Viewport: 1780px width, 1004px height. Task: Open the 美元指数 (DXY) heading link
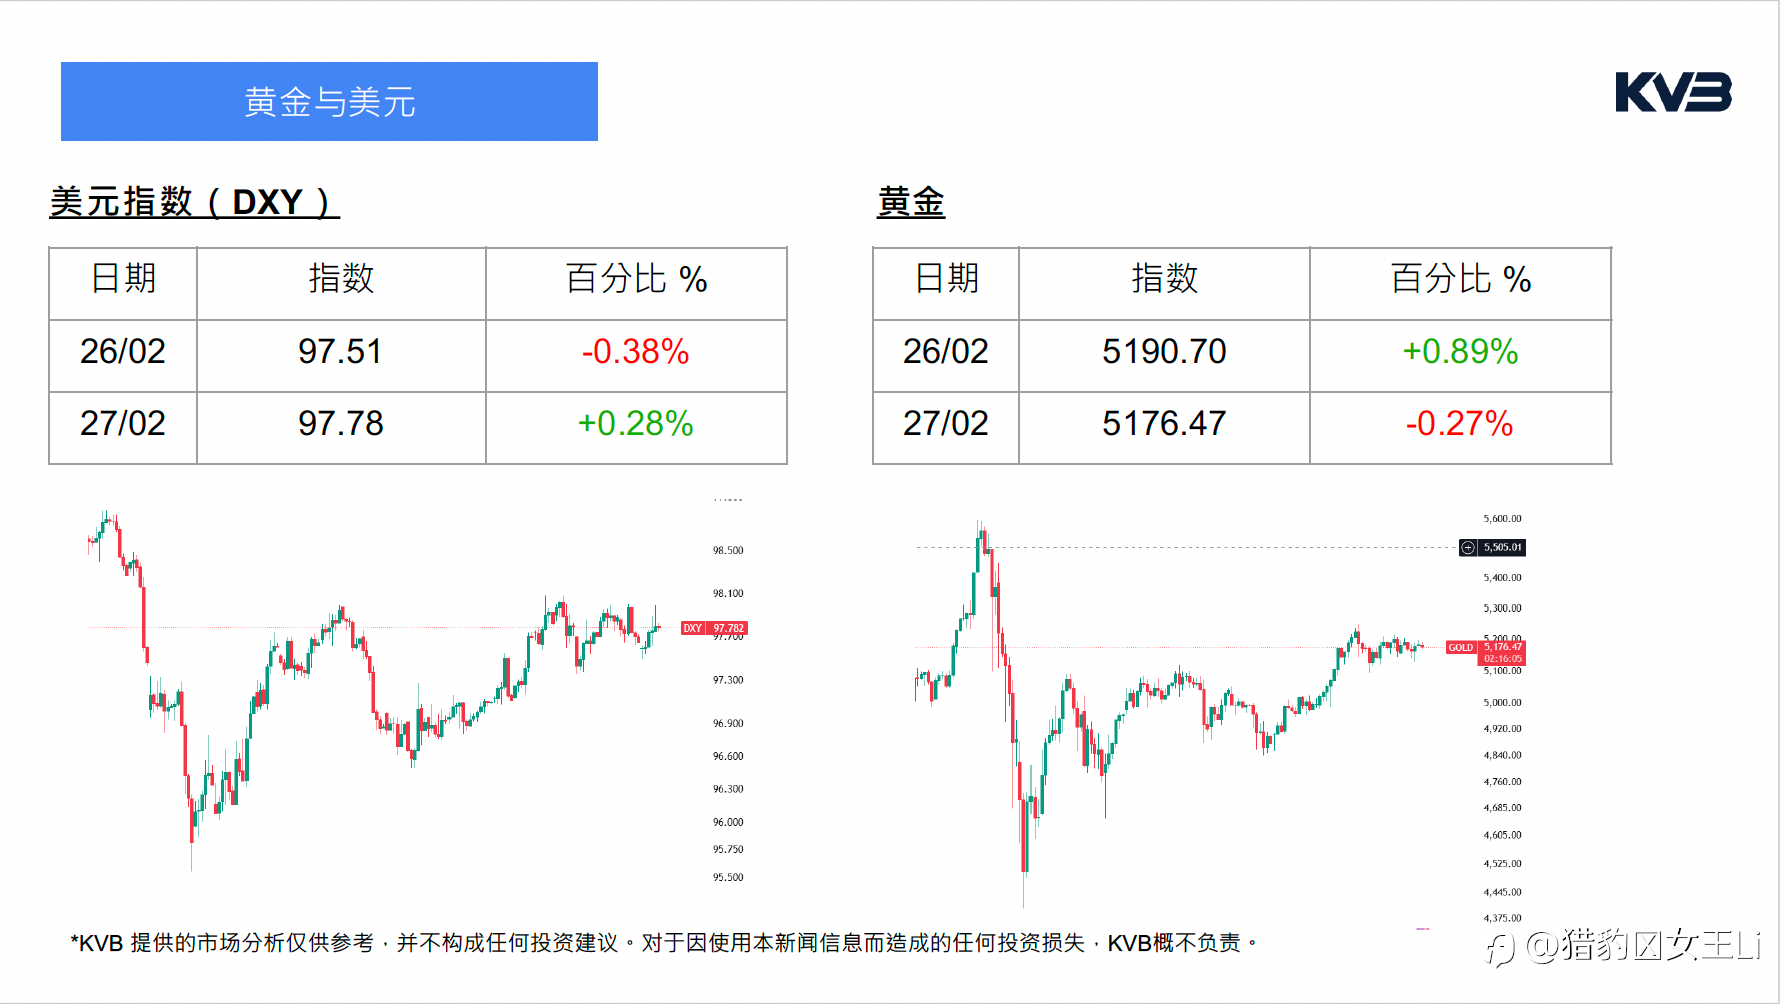pyautogui.click(x=194, y=202)
